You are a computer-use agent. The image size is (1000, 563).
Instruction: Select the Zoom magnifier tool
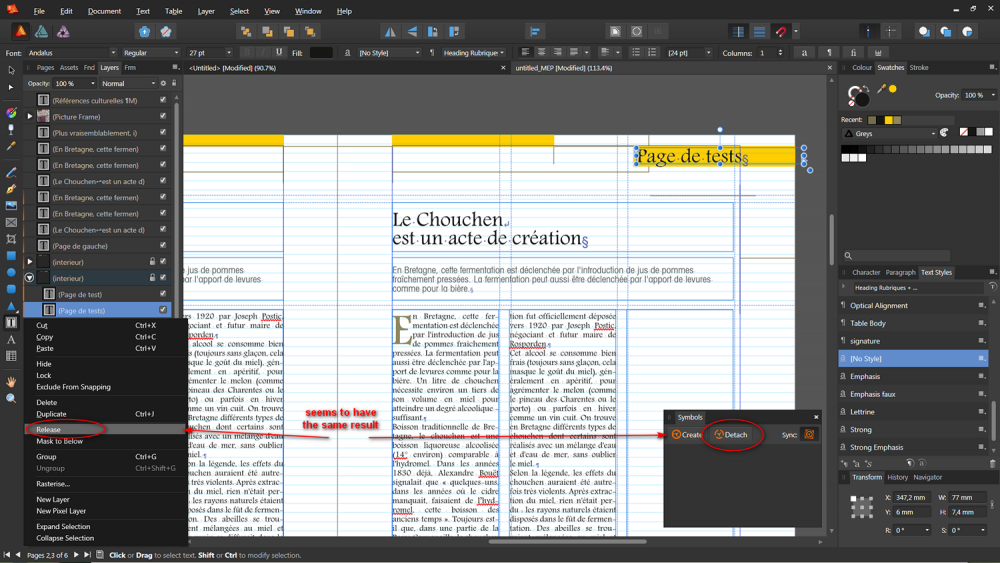12,398
